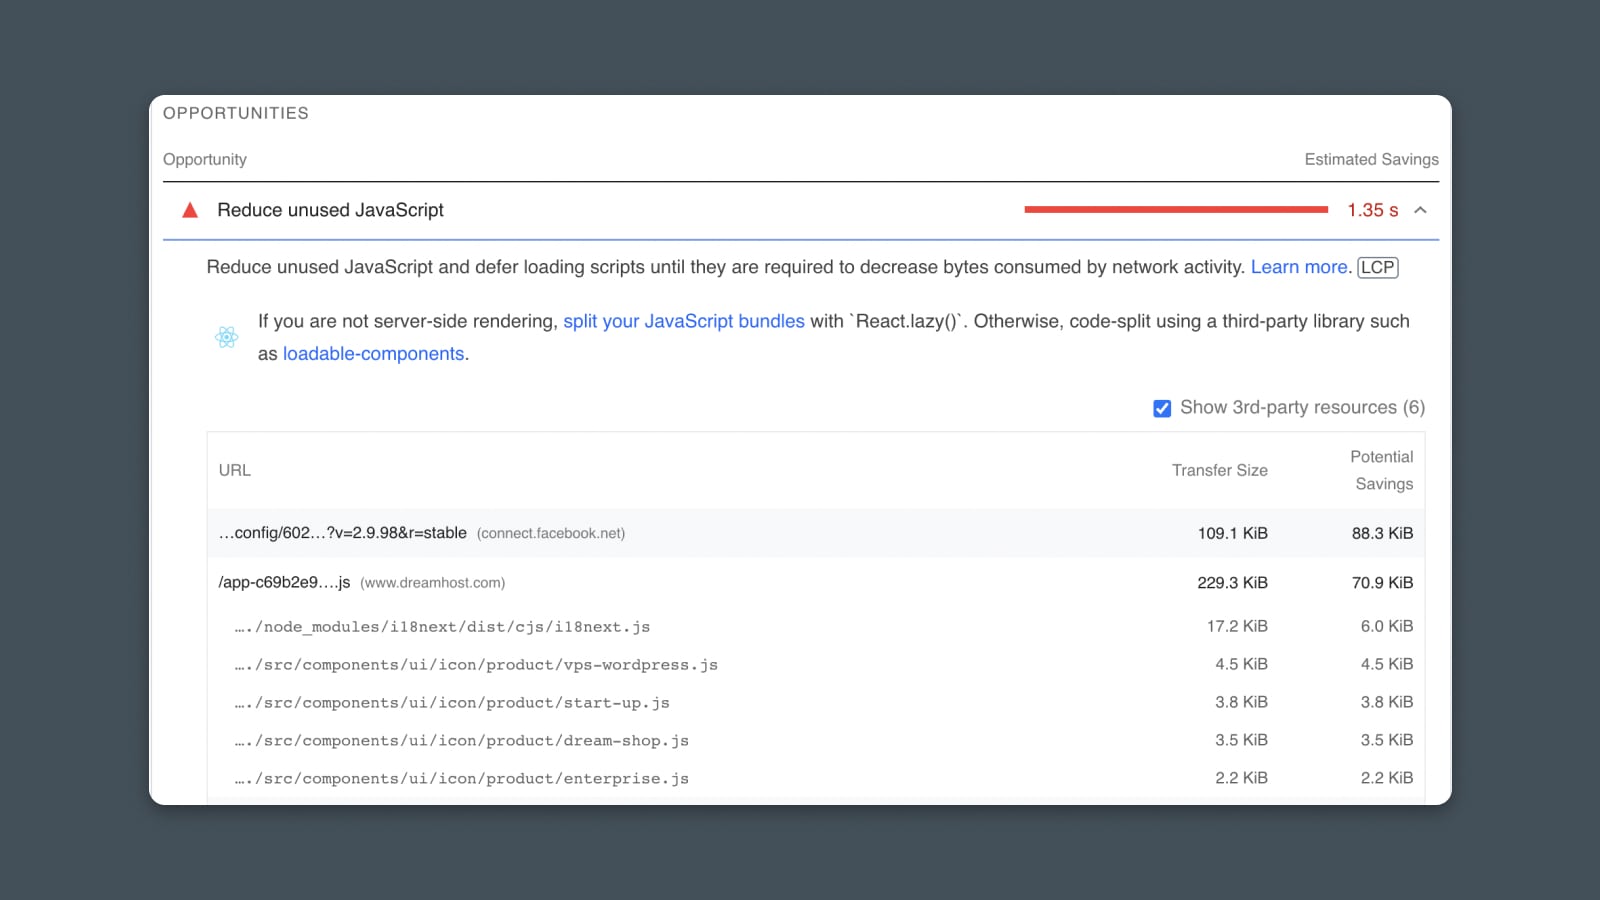
Task: Select the connect.facebook.net config URL row
Action: pos(343,533)
